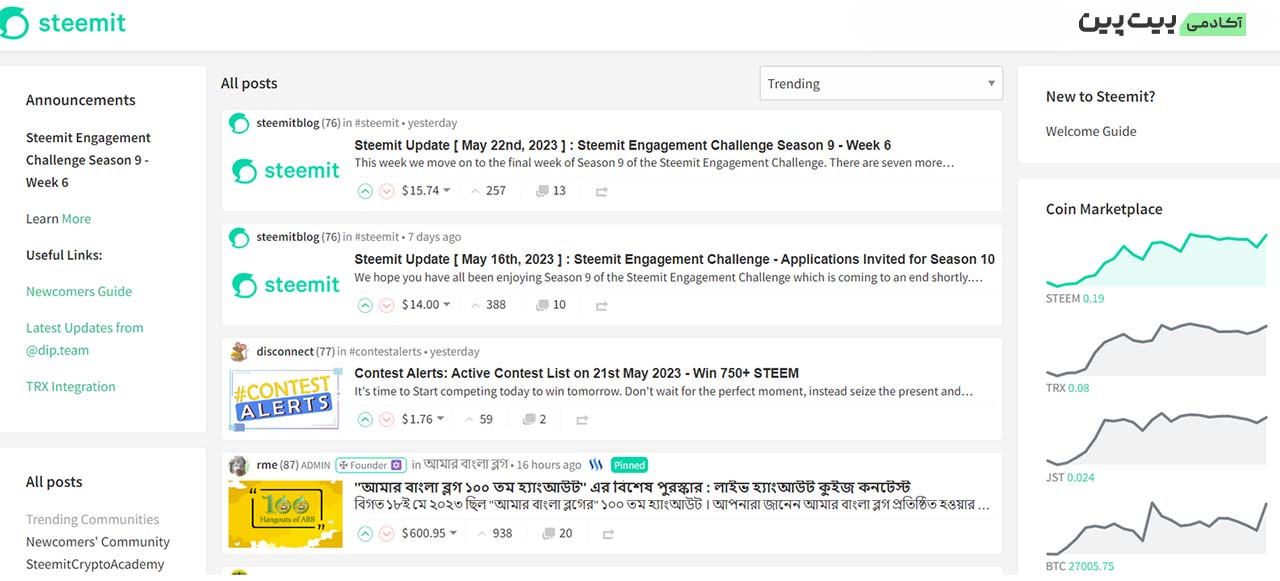Resteem the rme Bangla hangout post

click(608, 534)
